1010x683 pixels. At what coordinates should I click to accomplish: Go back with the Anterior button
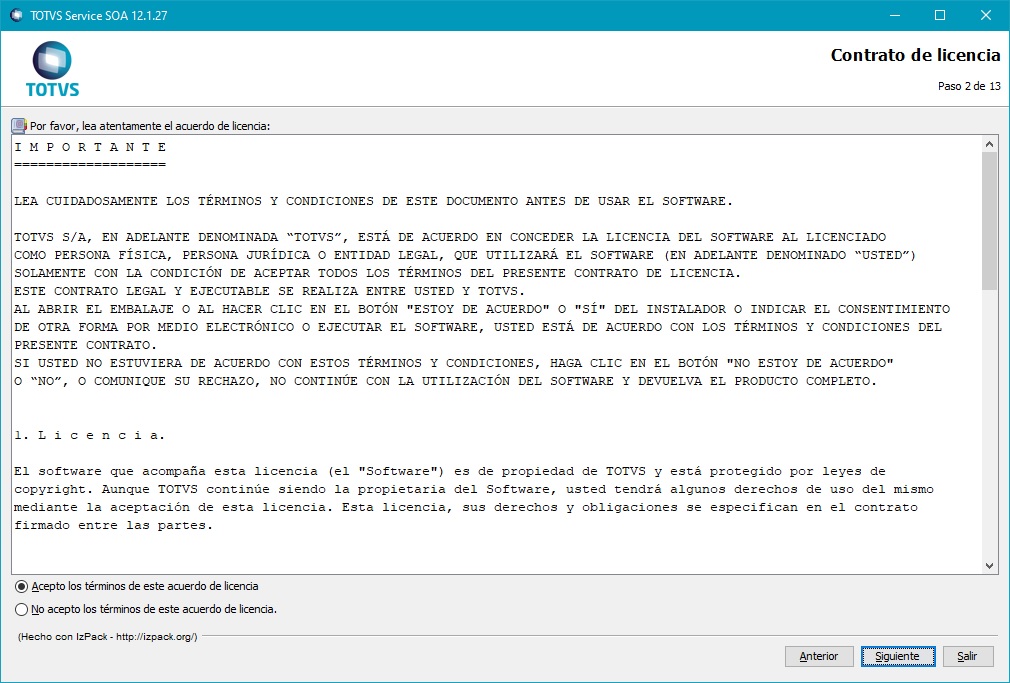pos(819,656)
